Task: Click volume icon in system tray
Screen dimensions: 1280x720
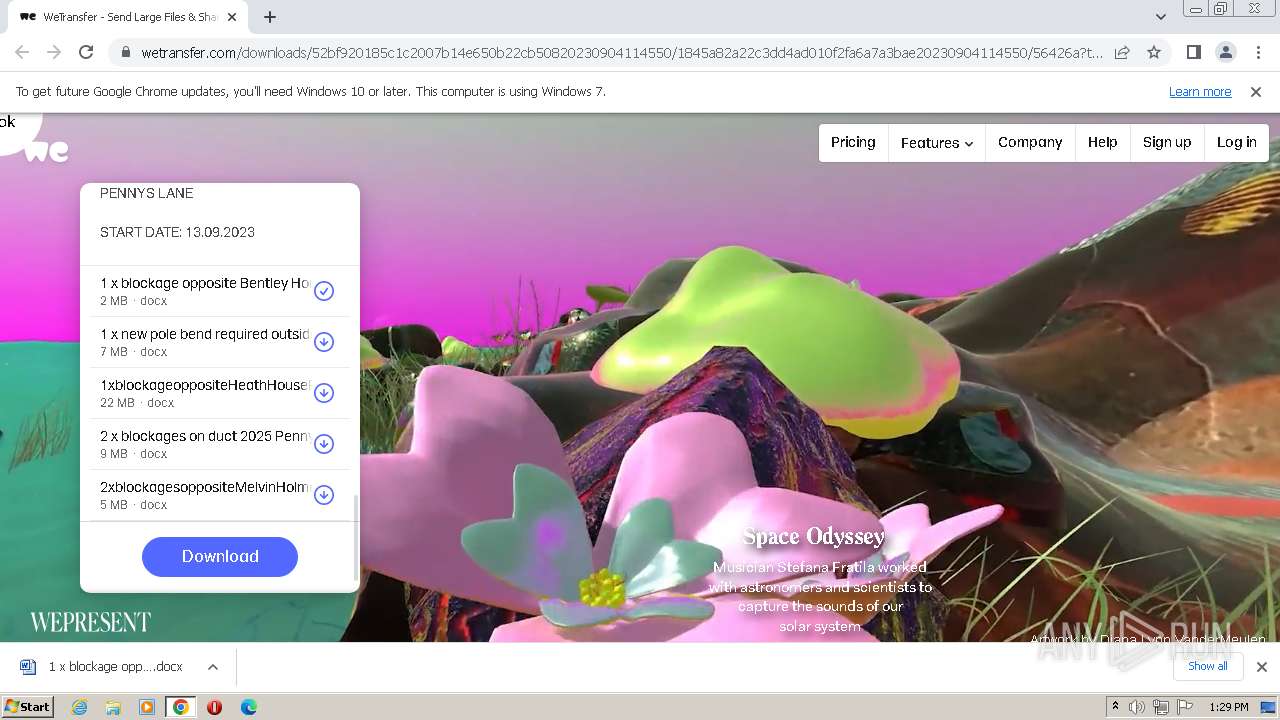Action: 1137,707
